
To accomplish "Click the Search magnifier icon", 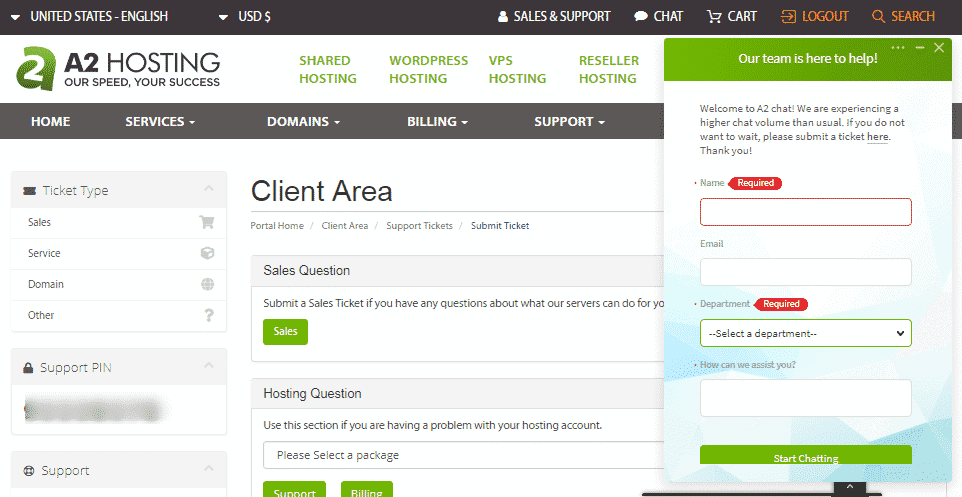I will 879,17.
